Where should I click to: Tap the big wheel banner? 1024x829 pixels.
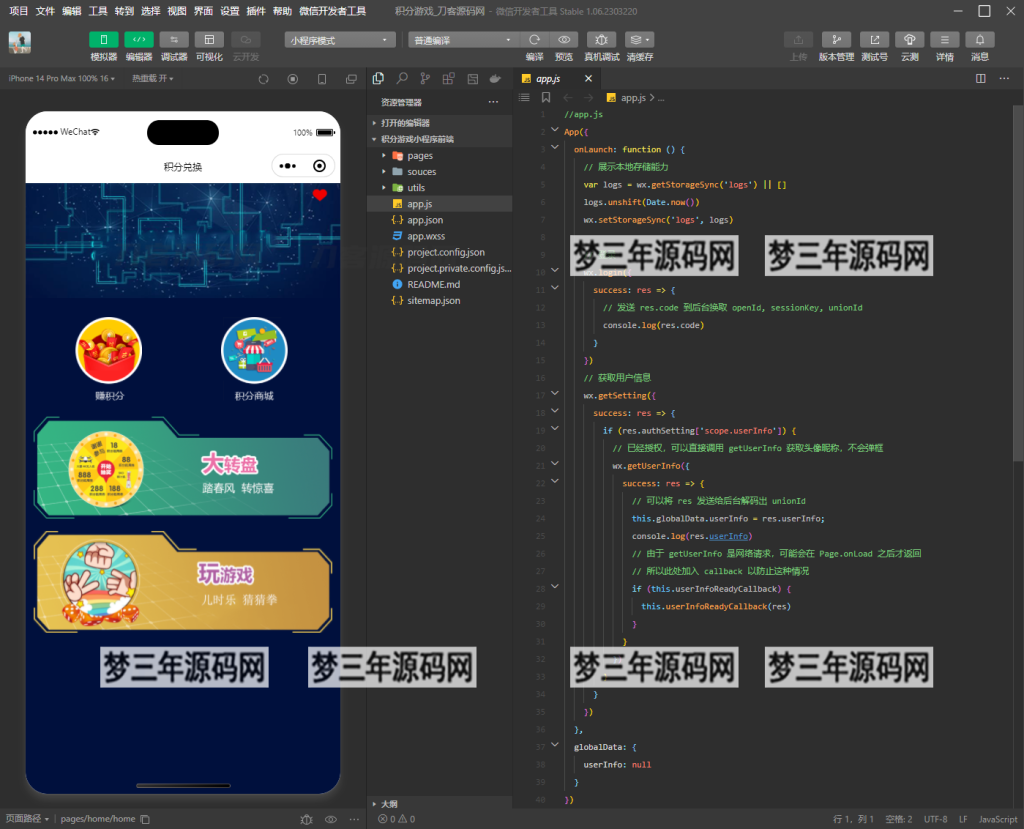click(x=183, y=468)
